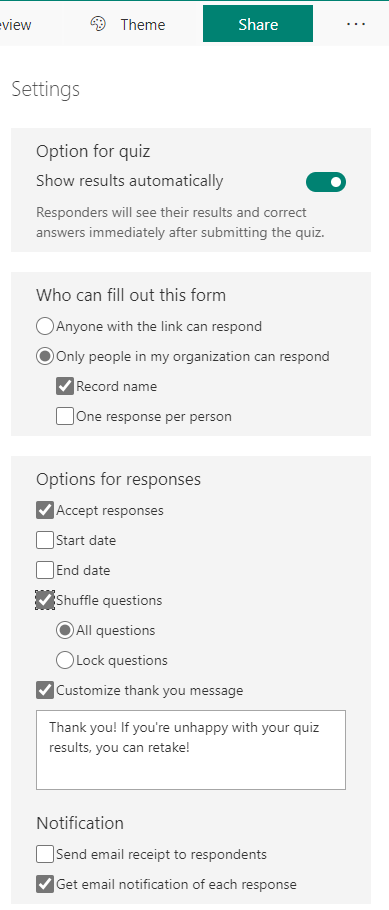Choose the Lock questions radio button
Screen dimensions: 389x910
(65, 660)
